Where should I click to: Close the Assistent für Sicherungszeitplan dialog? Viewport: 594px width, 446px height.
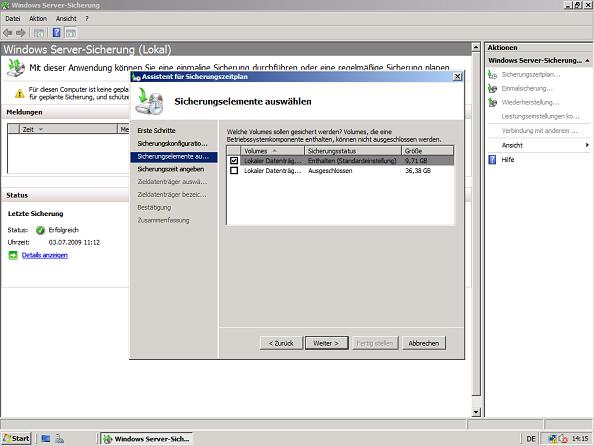click(457, 77)
